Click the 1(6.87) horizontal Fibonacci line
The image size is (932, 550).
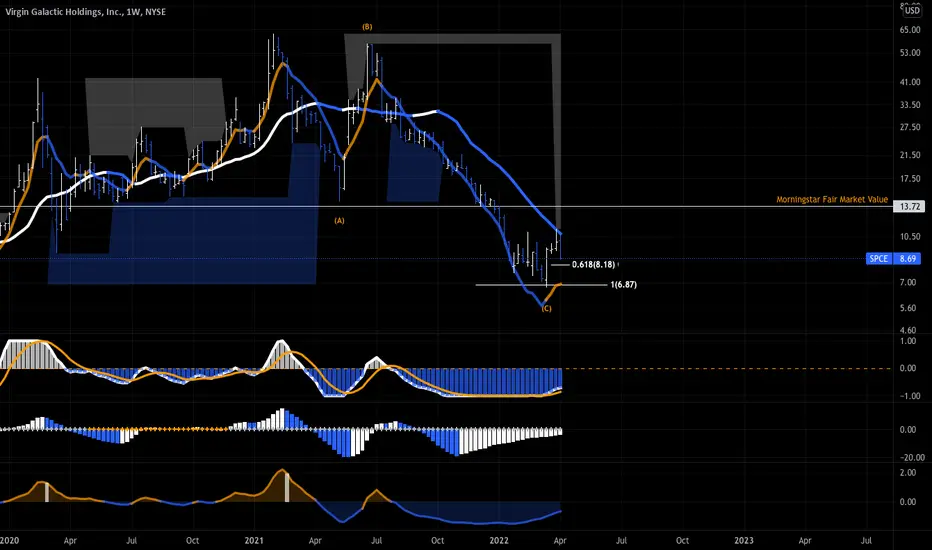click(541, 285)
